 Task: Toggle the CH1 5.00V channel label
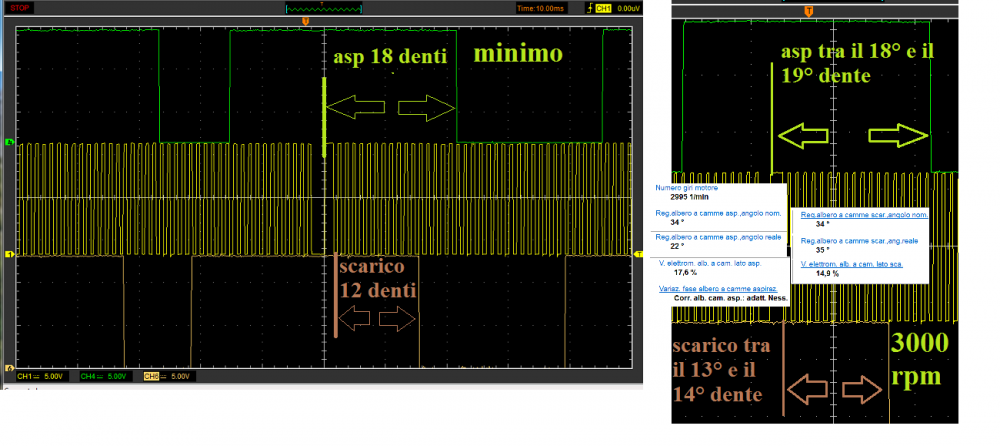click(x=40, y=376)
